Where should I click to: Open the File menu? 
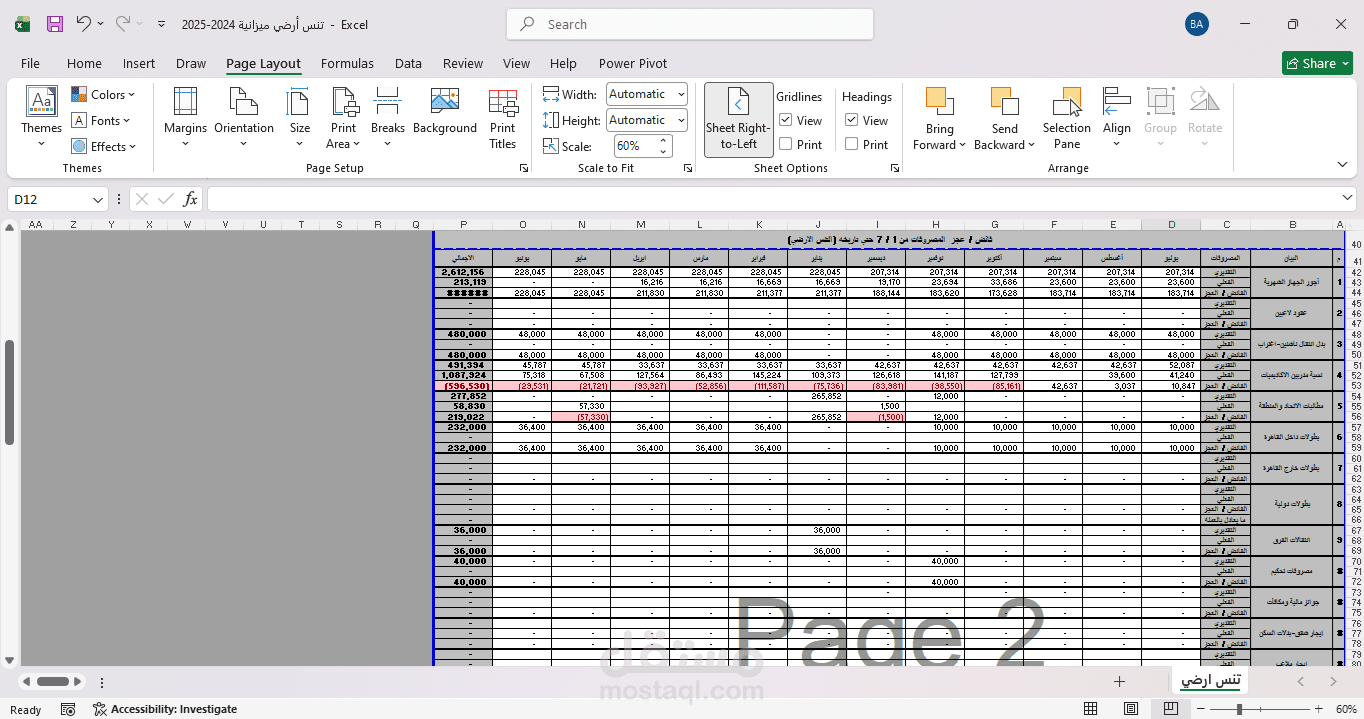click(x=30, y=63)
